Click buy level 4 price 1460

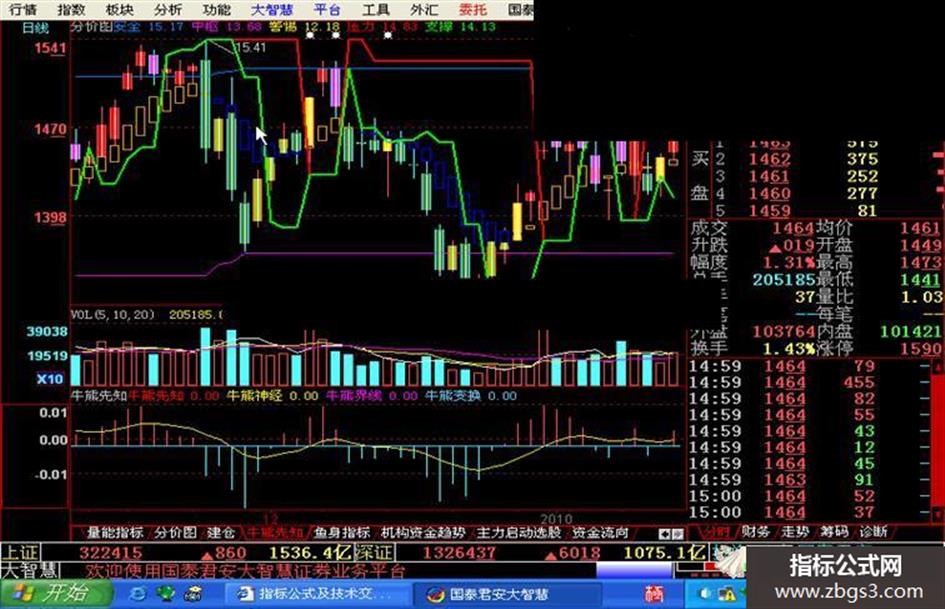click(x=769, y=194)
